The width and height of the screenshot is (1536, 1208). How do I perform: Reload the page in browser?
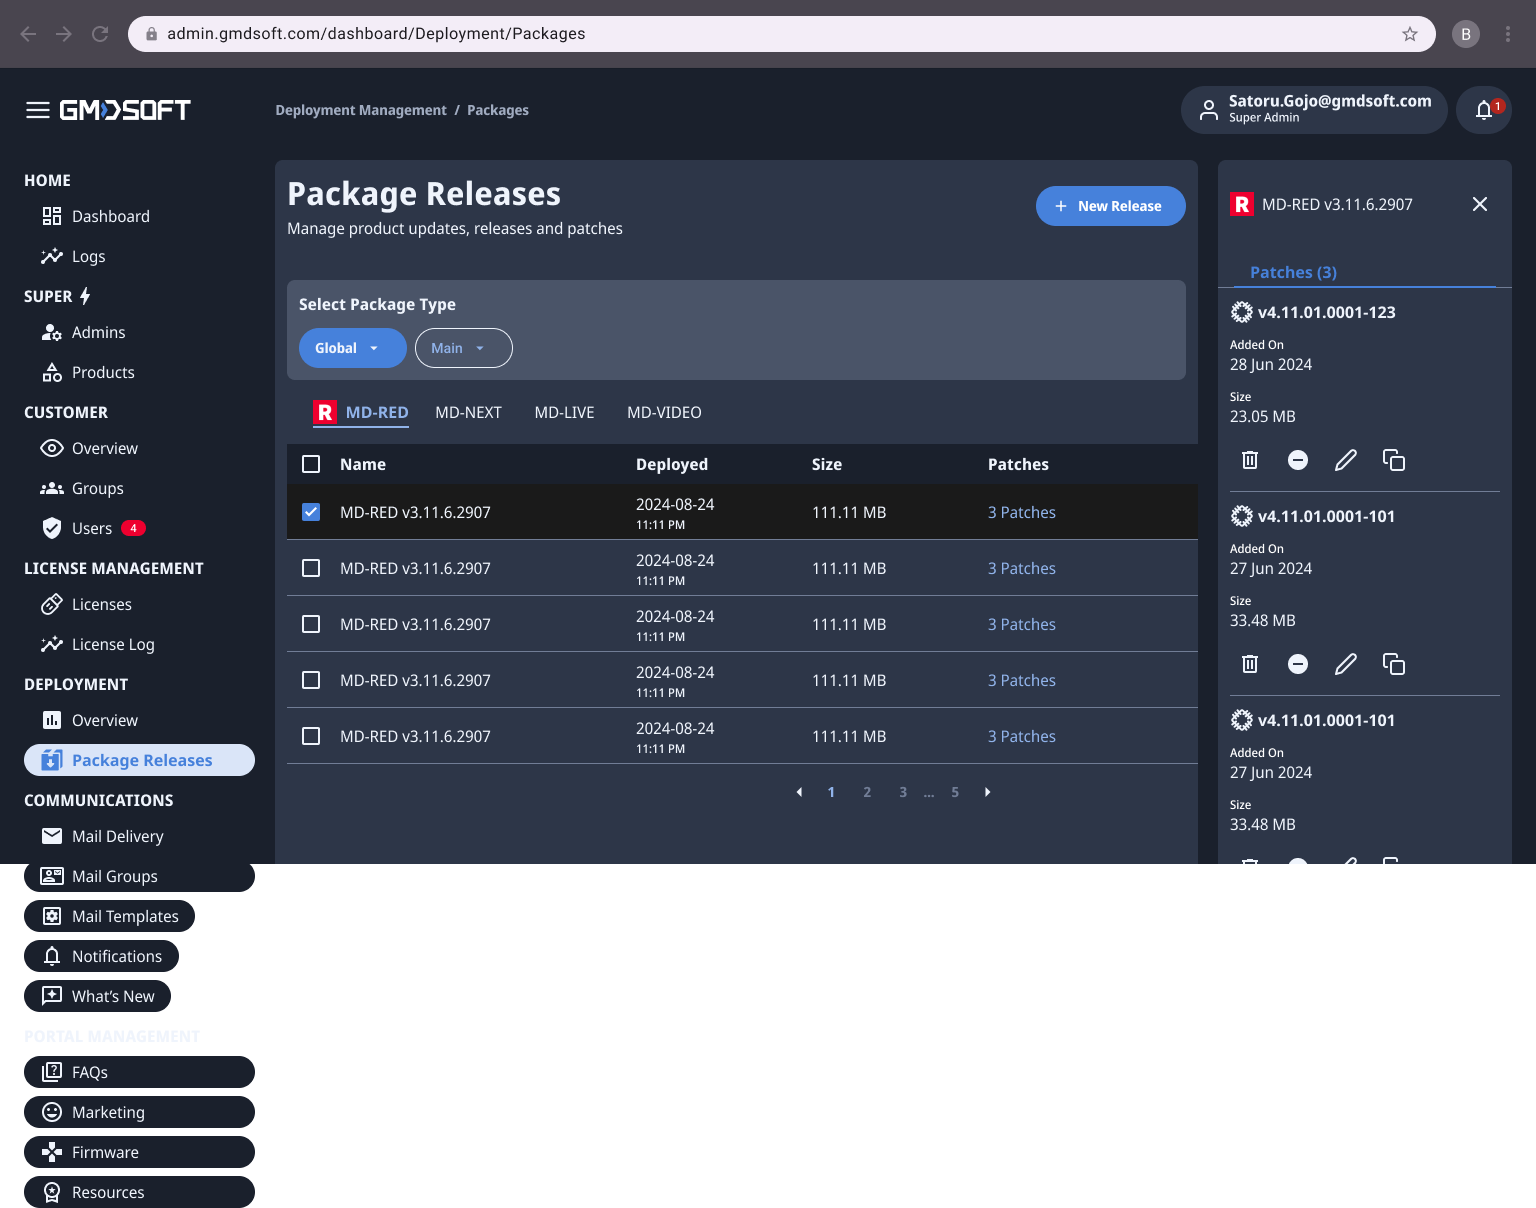coord(100,34)
